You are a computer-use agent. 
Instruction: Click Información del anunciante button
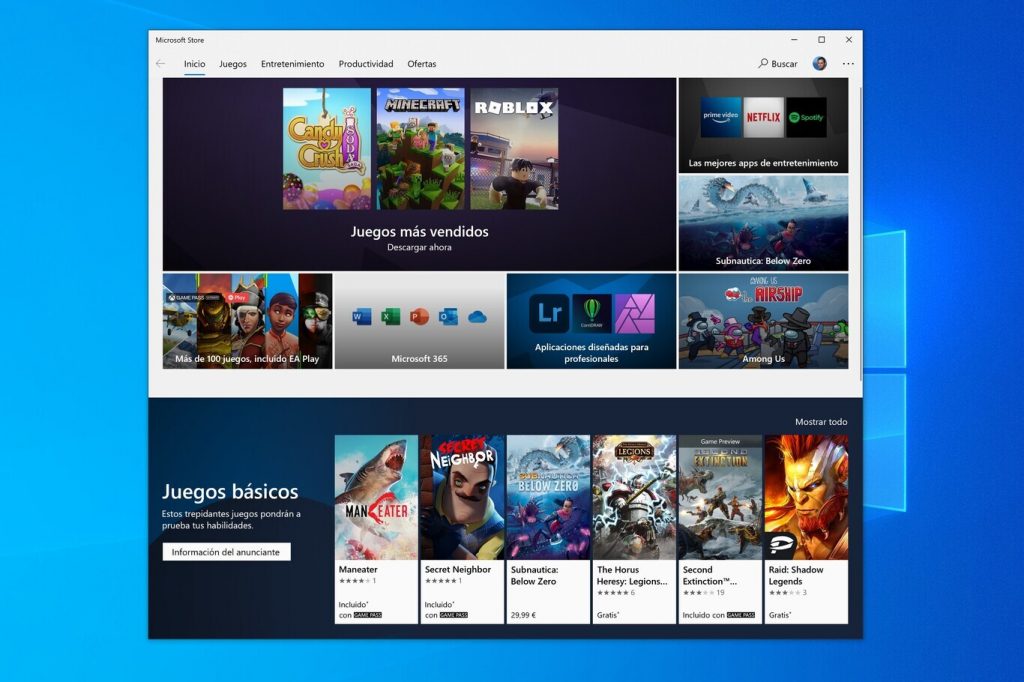(226, 552)
